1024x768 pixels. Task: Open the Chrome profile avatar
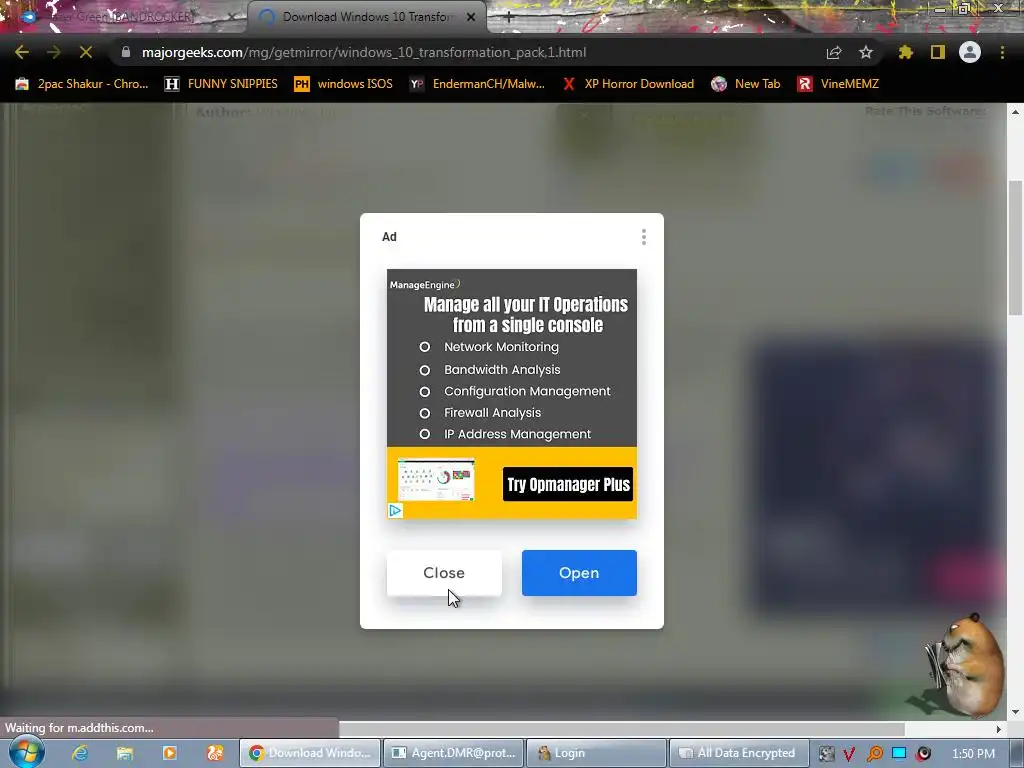[970, 52]
